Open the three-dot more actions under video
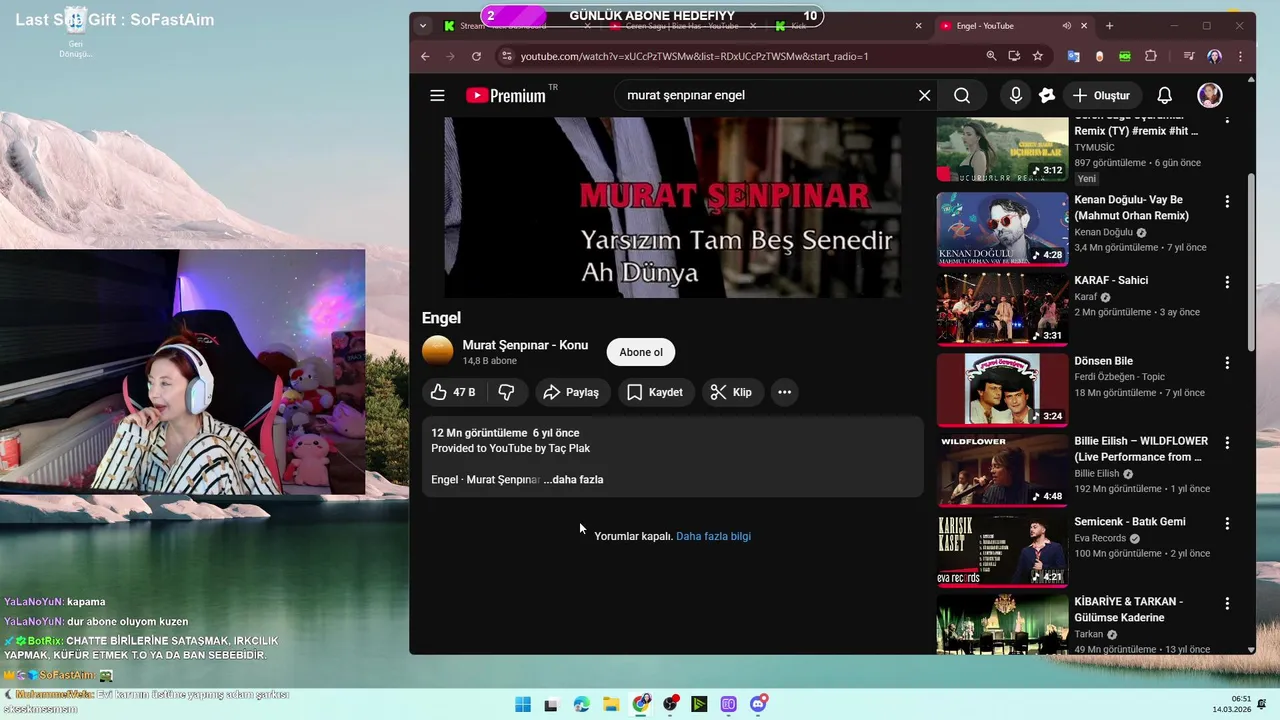 pos(785,392)
